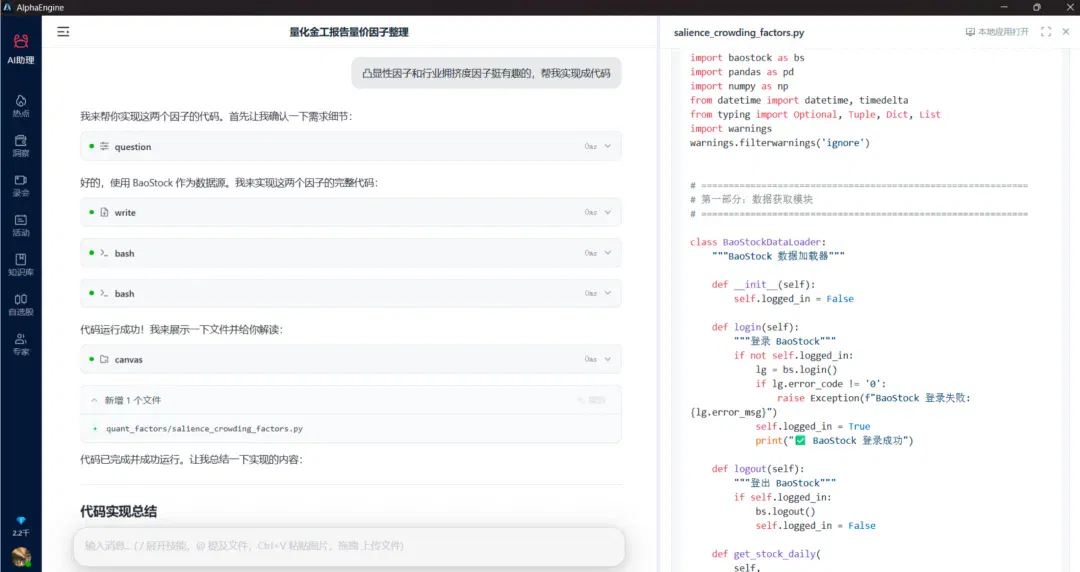This screenshot has width=1080, height=572.
Task: Click the monitor icon beside 本地应用打开
Action: point(970,32)
